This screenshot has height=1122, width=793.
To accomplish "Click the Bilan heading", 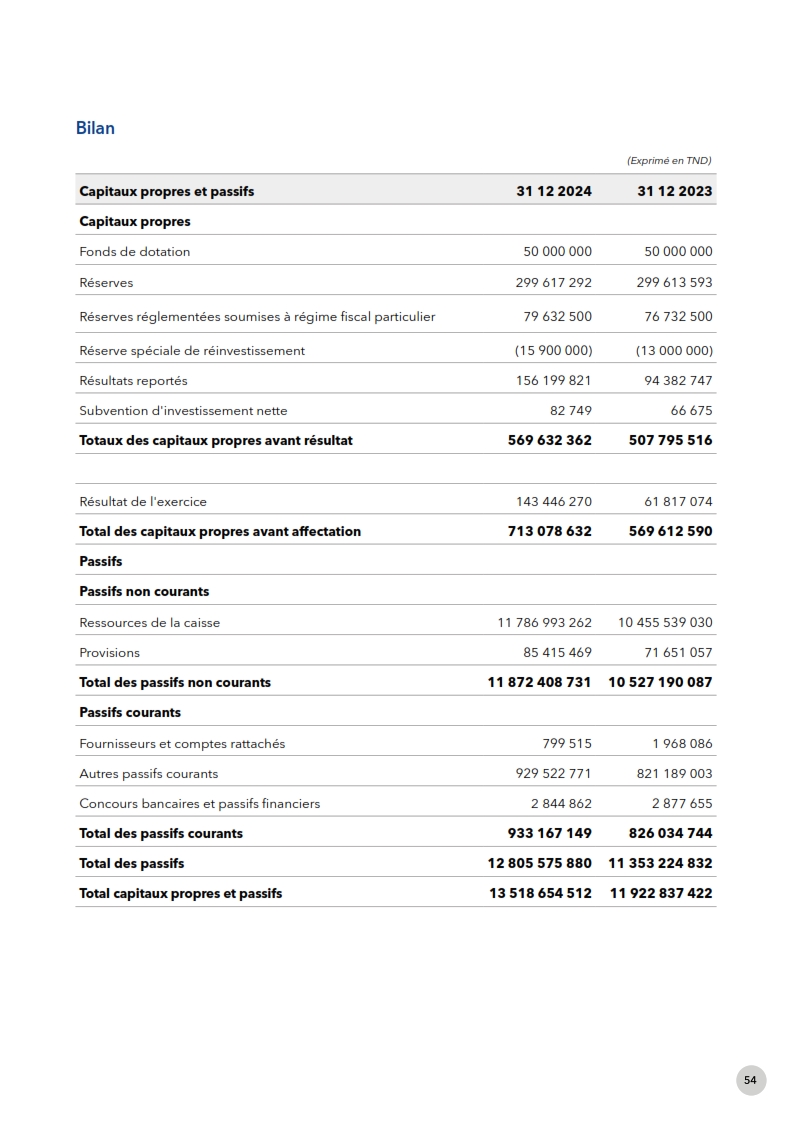I will 95,128.
